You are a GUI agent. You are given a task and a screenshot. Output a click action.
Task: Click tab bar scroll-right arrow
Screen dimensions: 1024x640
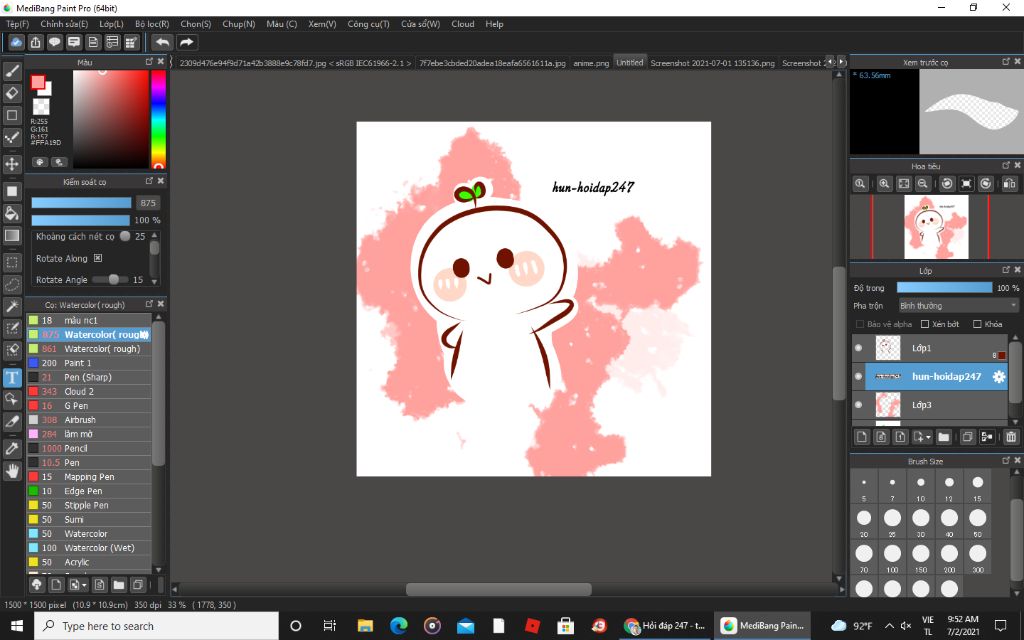coord(842,62)
